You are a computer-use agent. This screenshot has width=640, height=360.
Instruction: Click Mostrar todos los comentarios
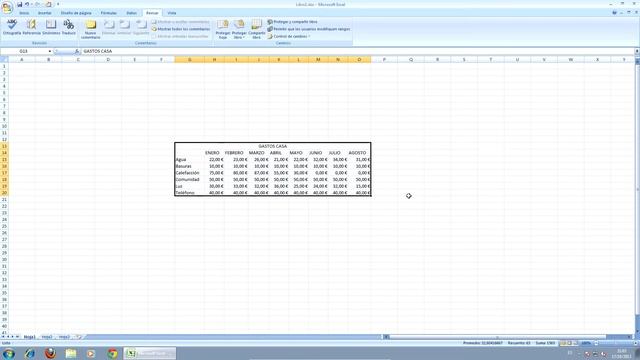point(180,29)
